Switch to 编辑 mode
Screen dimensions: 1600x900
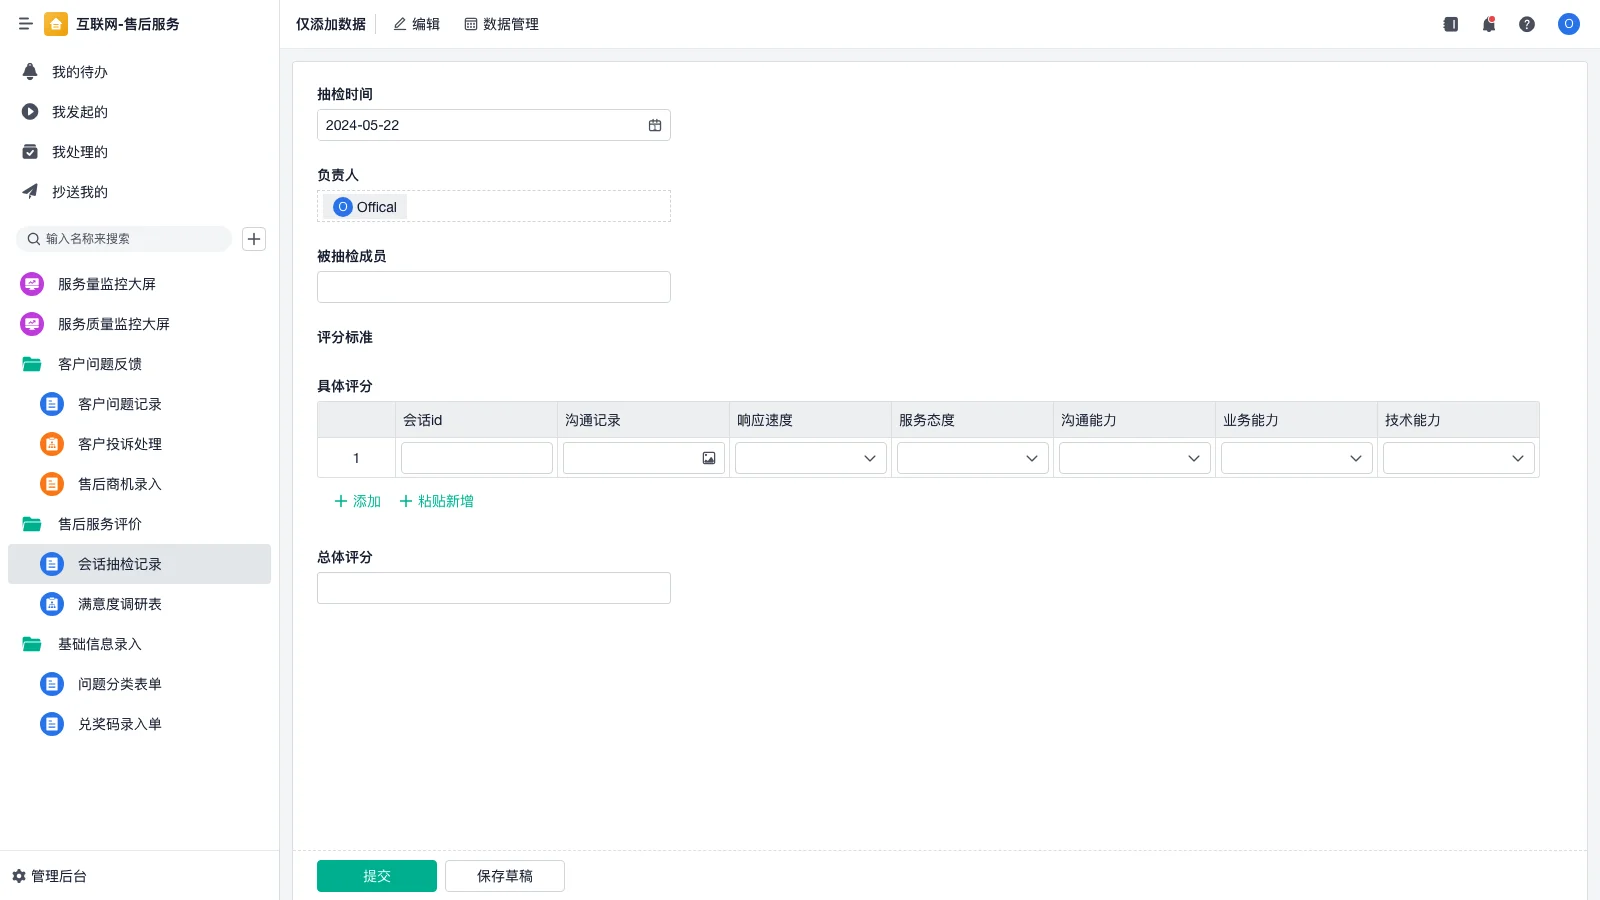(x=416, y=24)
